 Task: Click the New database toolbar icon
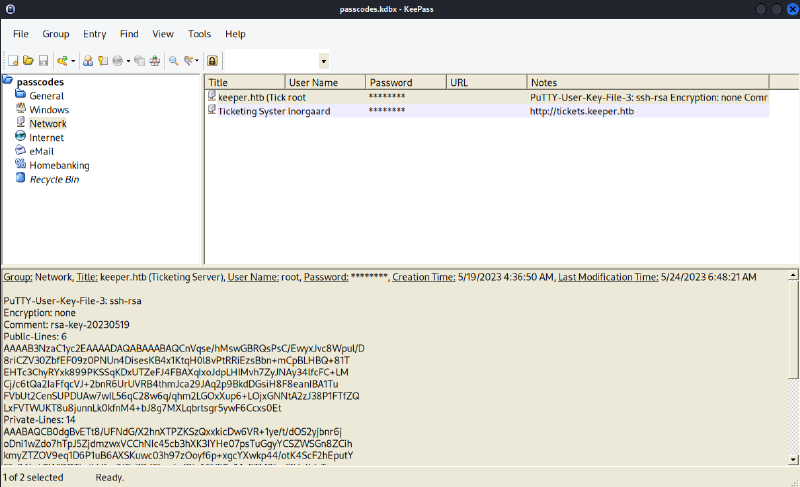[x=13, y=61]
